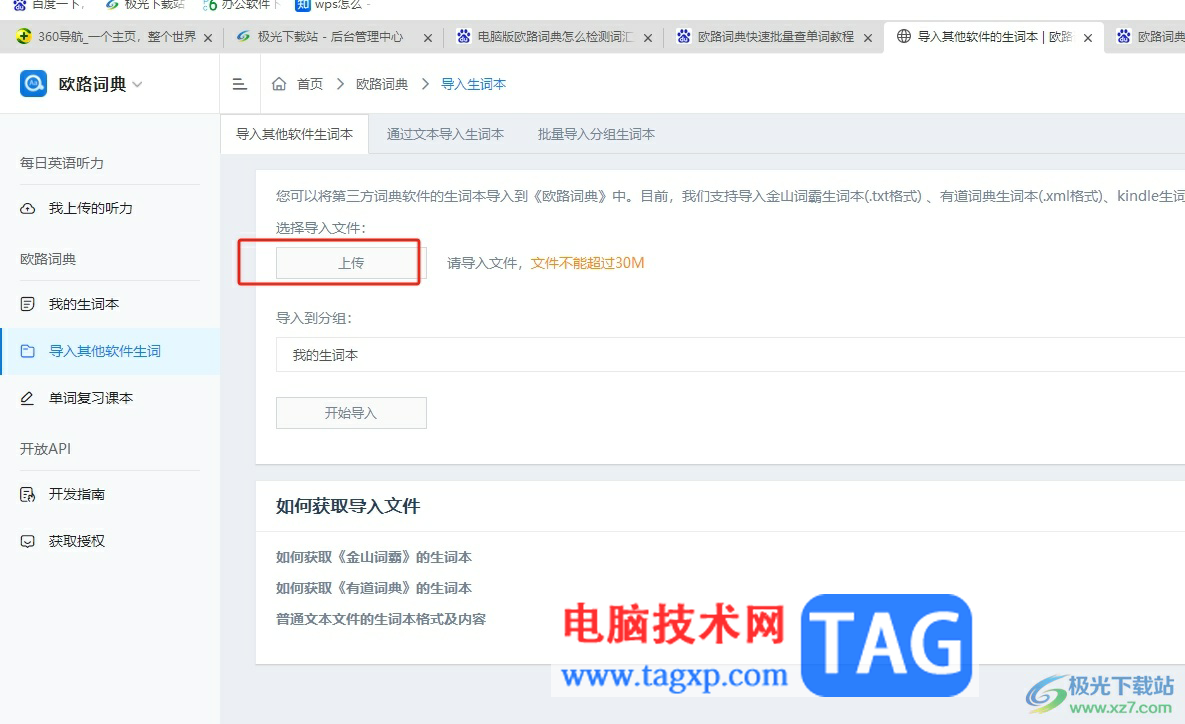Click the home icon in the breadcrumb

[x=279, y=84]
